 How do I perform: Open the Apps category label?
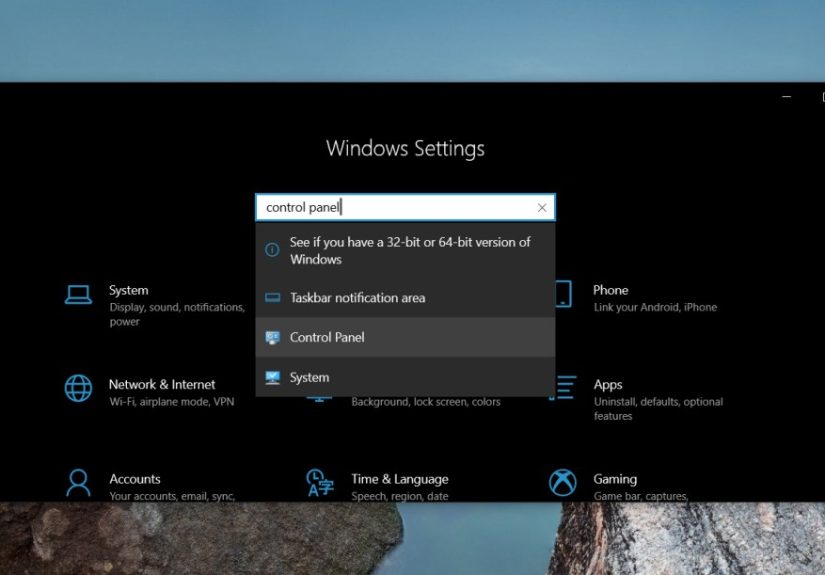point(608,385)
